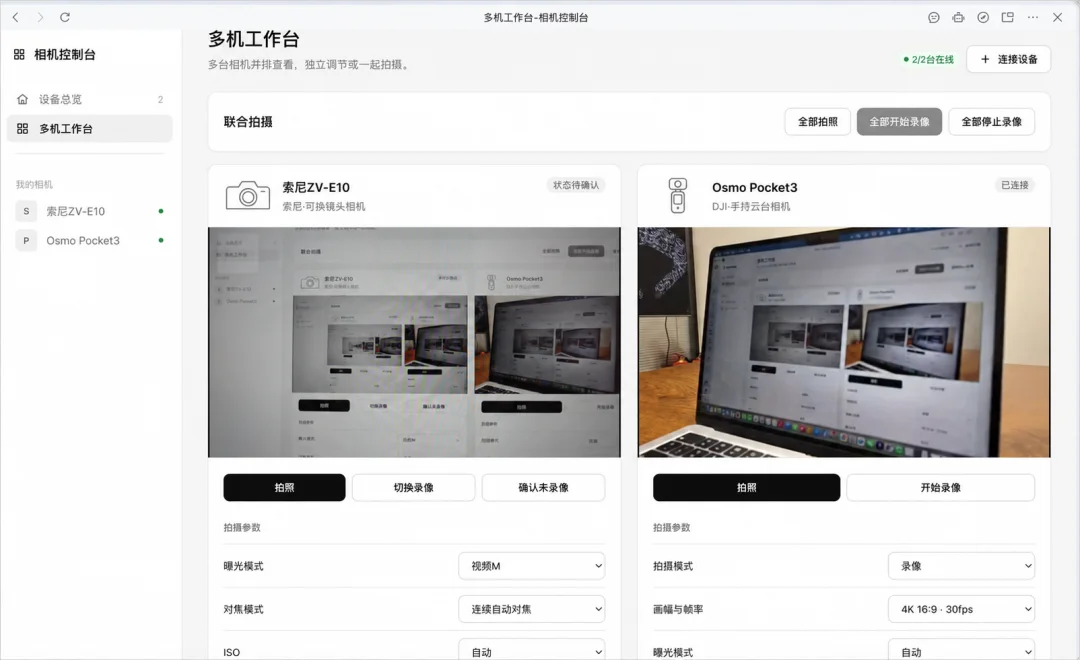The height and width of the screenshot is (660, 1080).
Task: Open Osmo Pocket3 曝光模式 dropdown
Action: point(962,652)
